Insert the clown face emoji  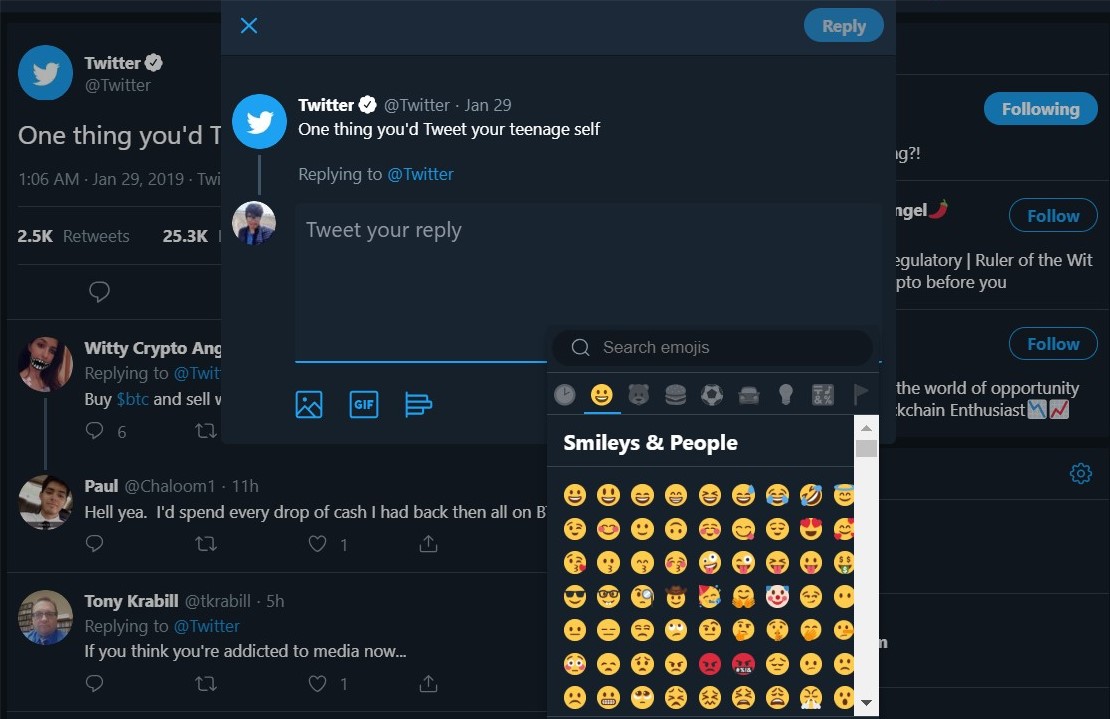777,597
